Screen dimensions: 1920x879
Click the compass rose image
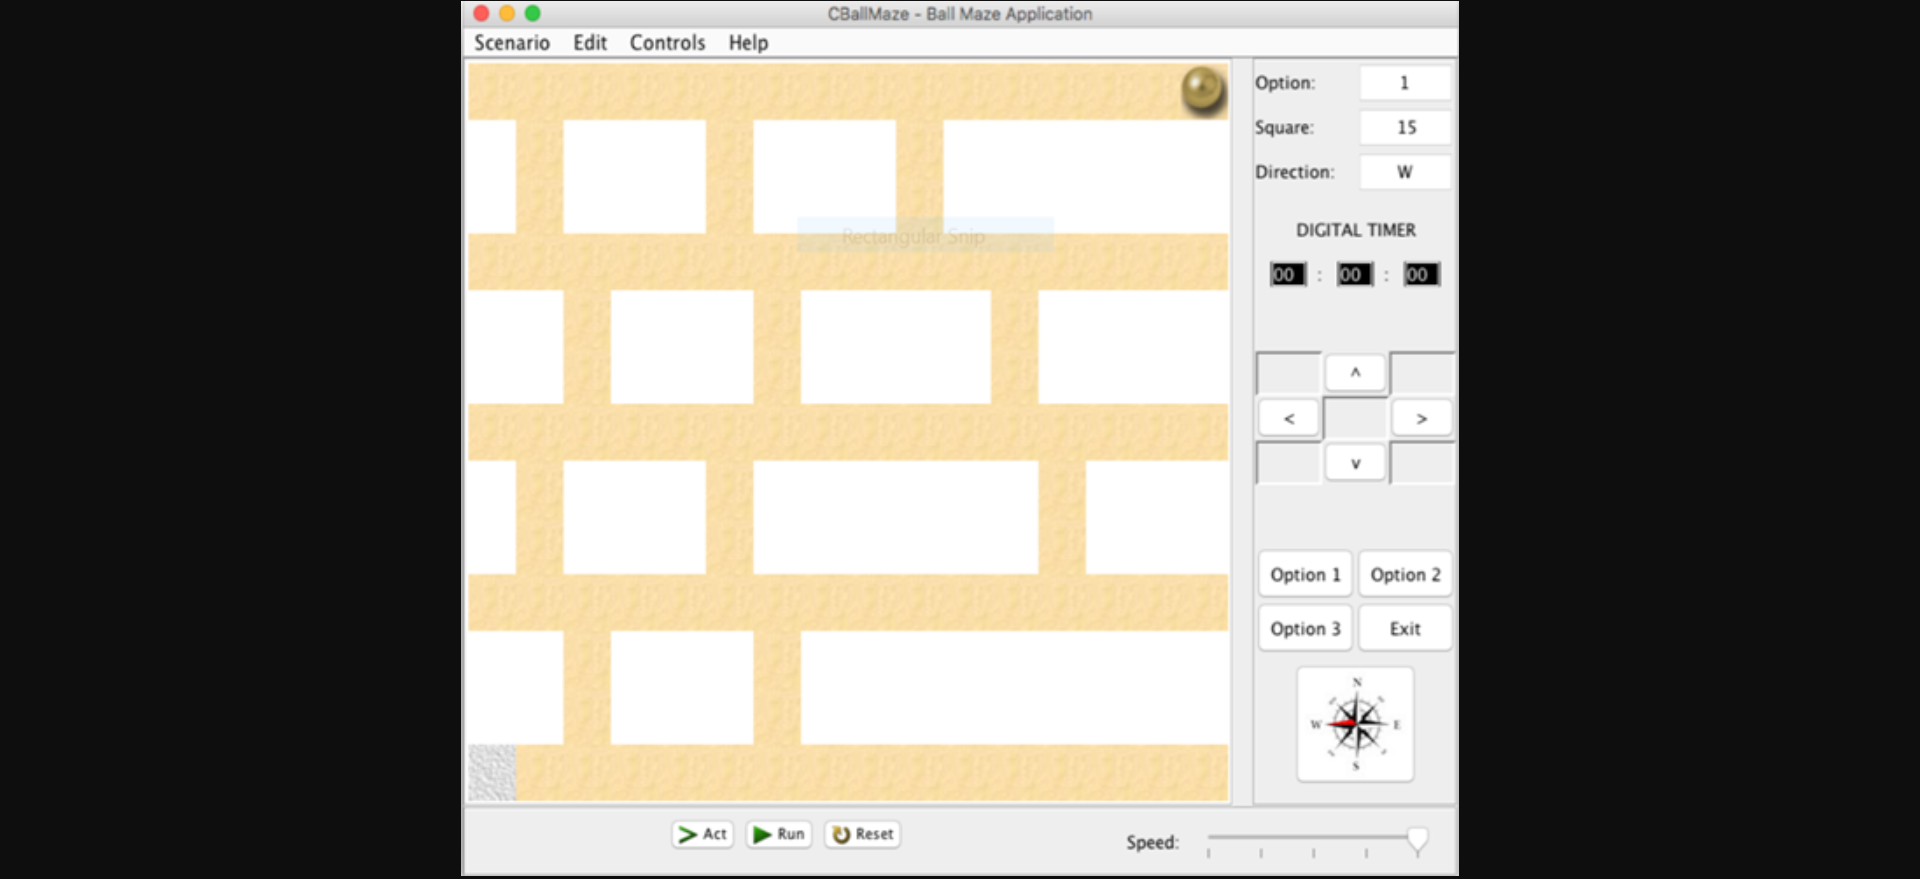[x=1355, y=724]
